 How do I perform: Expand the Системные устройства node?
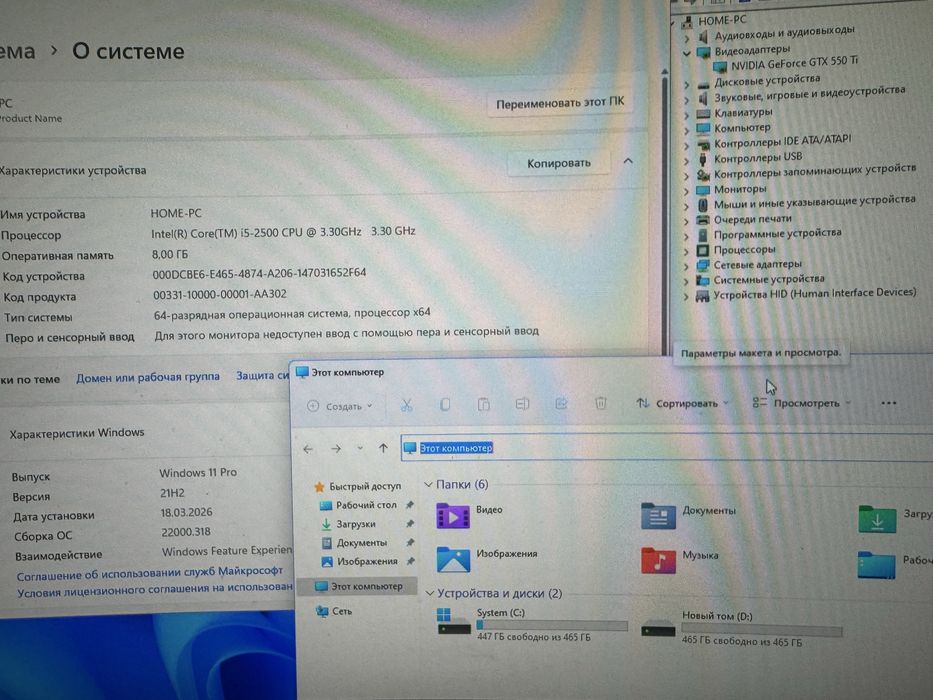pyautogui.click(x=687, y=281)
